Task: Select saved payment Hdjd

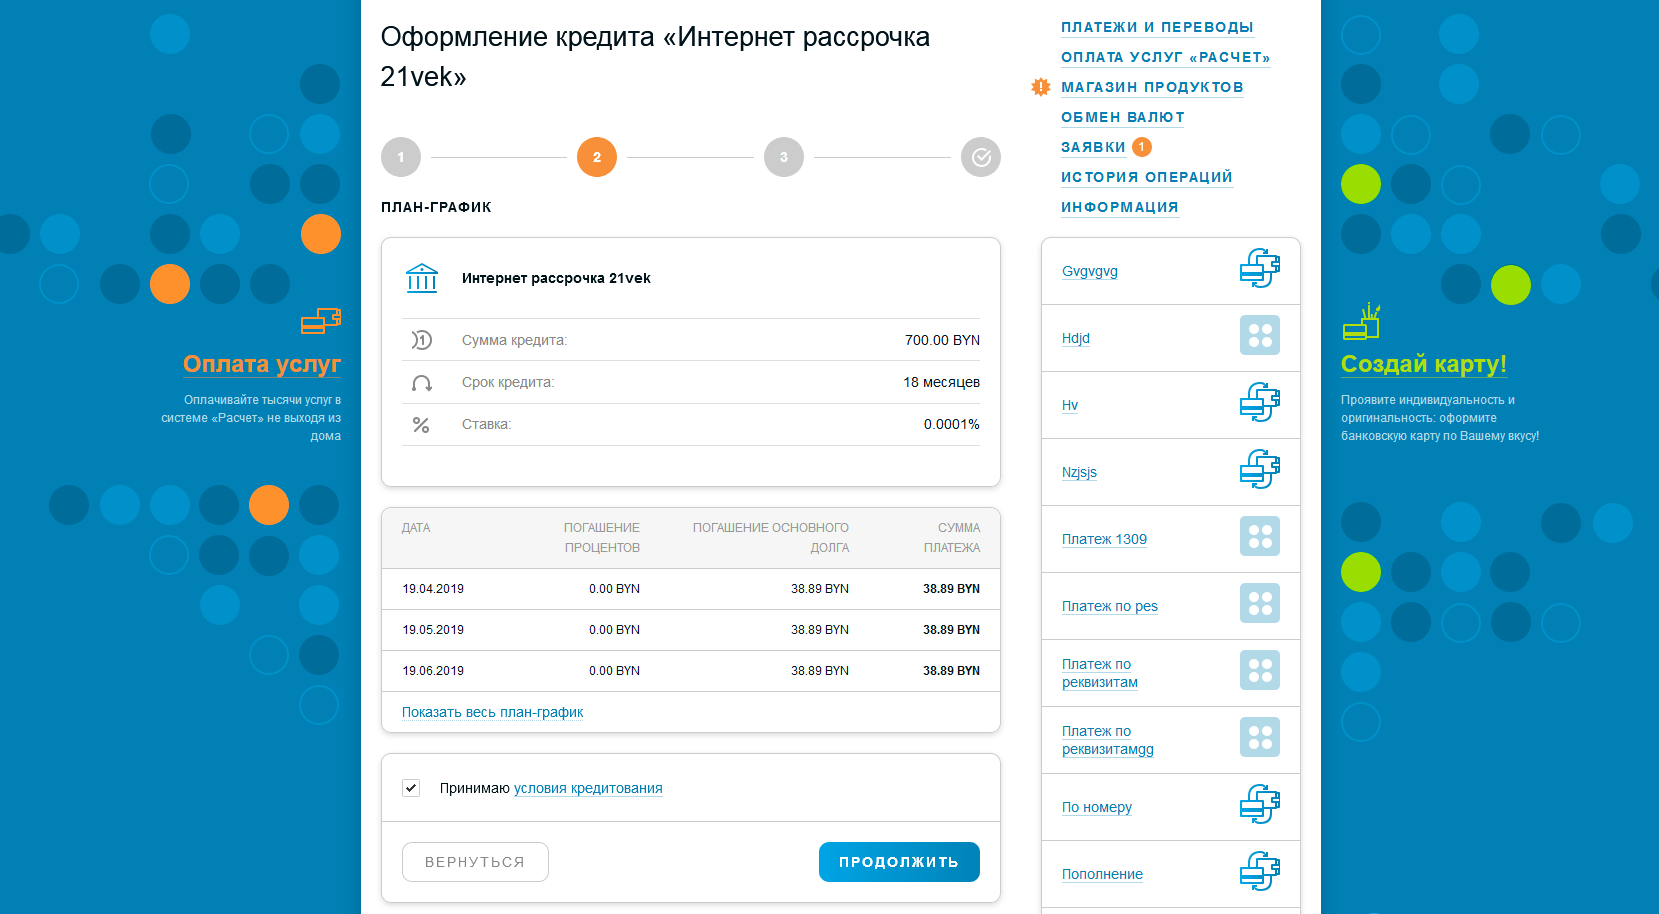Action: [1076, 338]
